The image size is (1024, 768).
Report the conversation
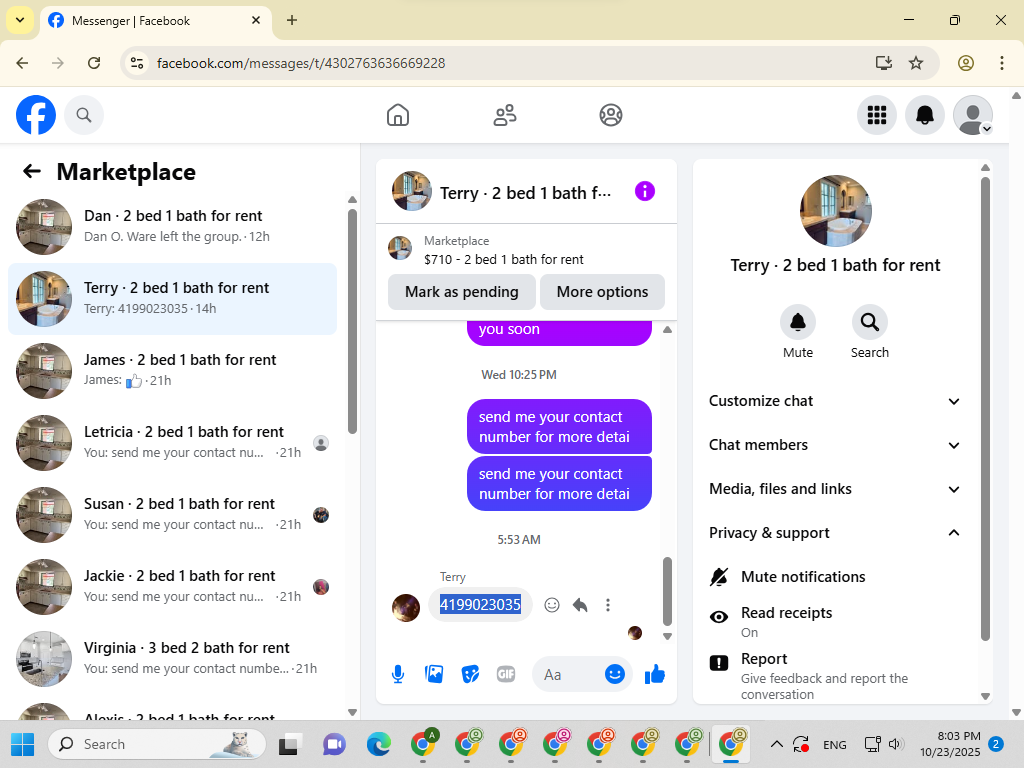click(x=835, y=675)
